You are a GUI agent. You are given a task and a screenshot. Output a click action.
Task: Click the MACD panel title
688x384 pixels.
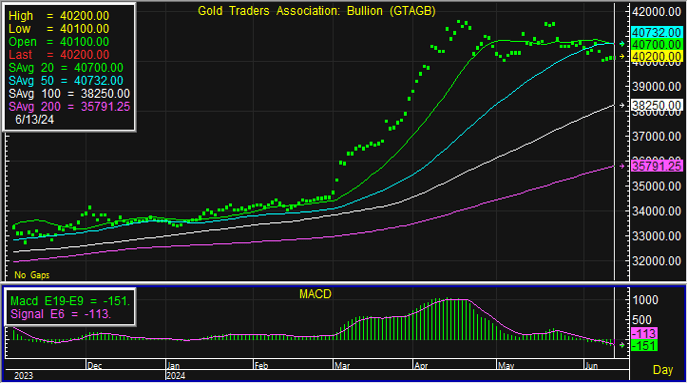click(x=315, y=294)
